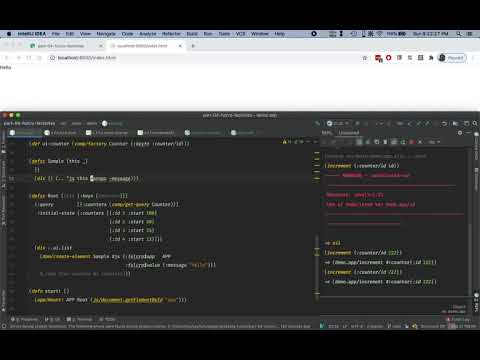Click the line separator LF status entry

click(x=345, y=326)
